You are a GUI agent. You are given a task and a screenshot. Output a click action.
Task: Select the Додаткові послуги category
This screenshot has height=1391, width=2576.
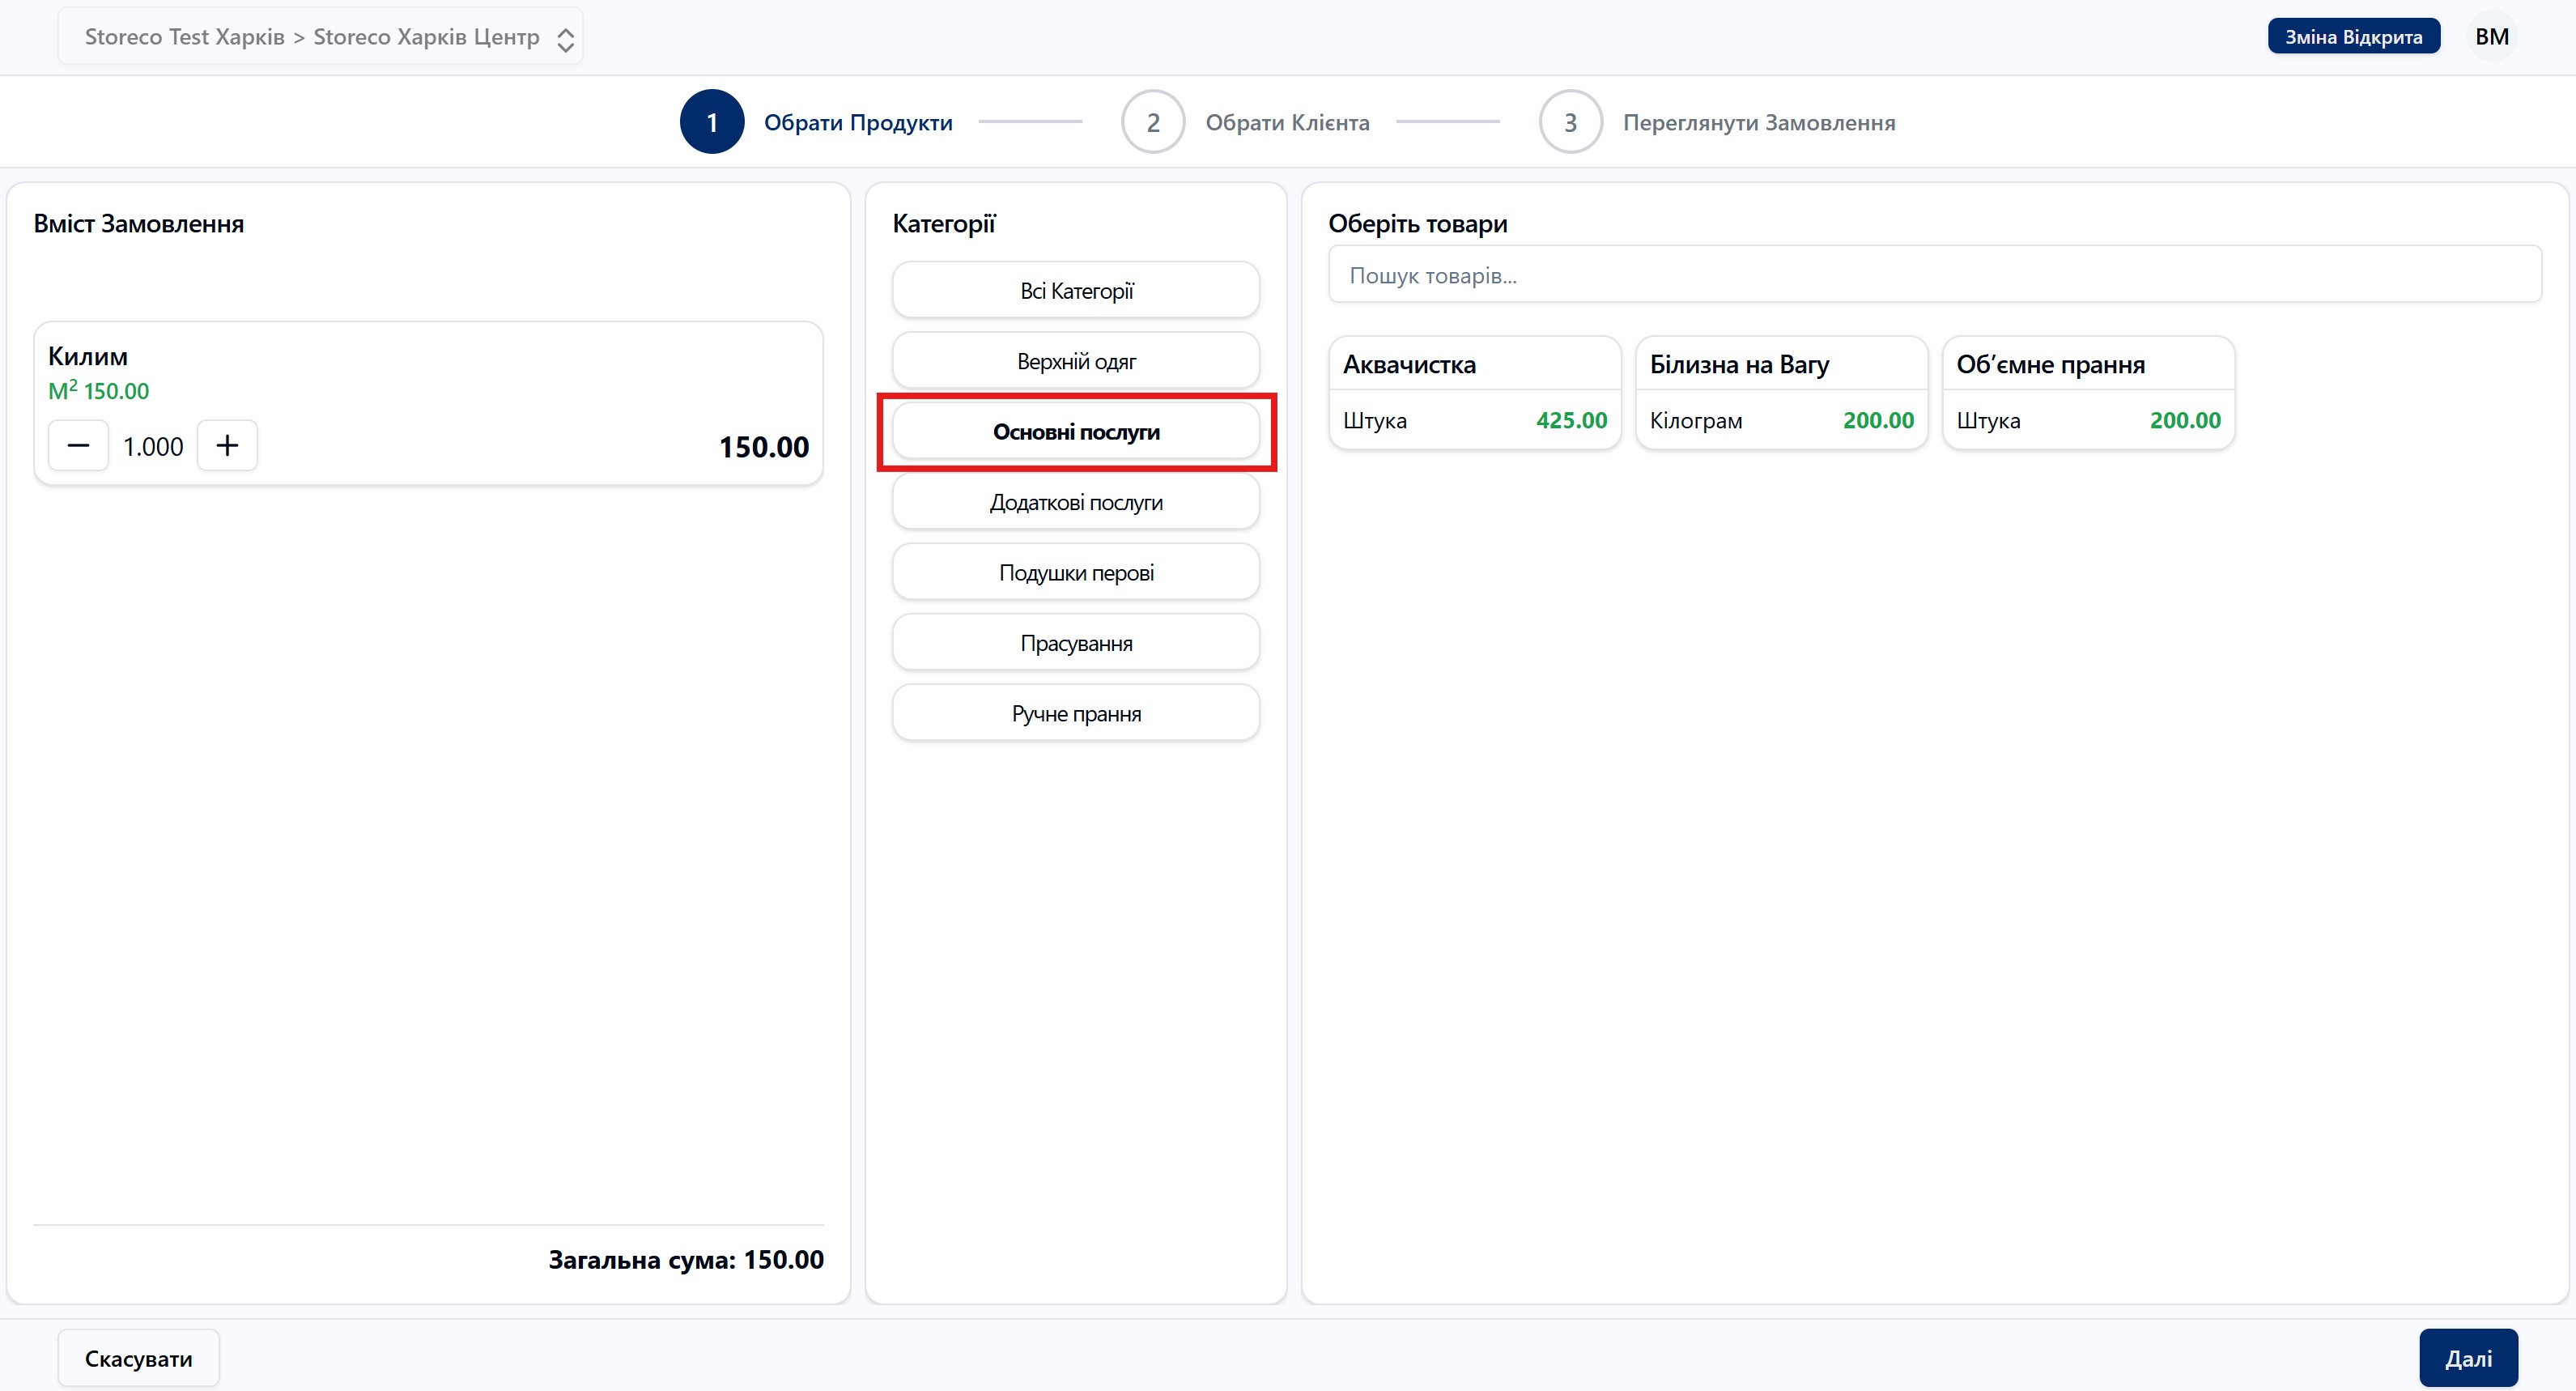click(x=1075, y=502)
